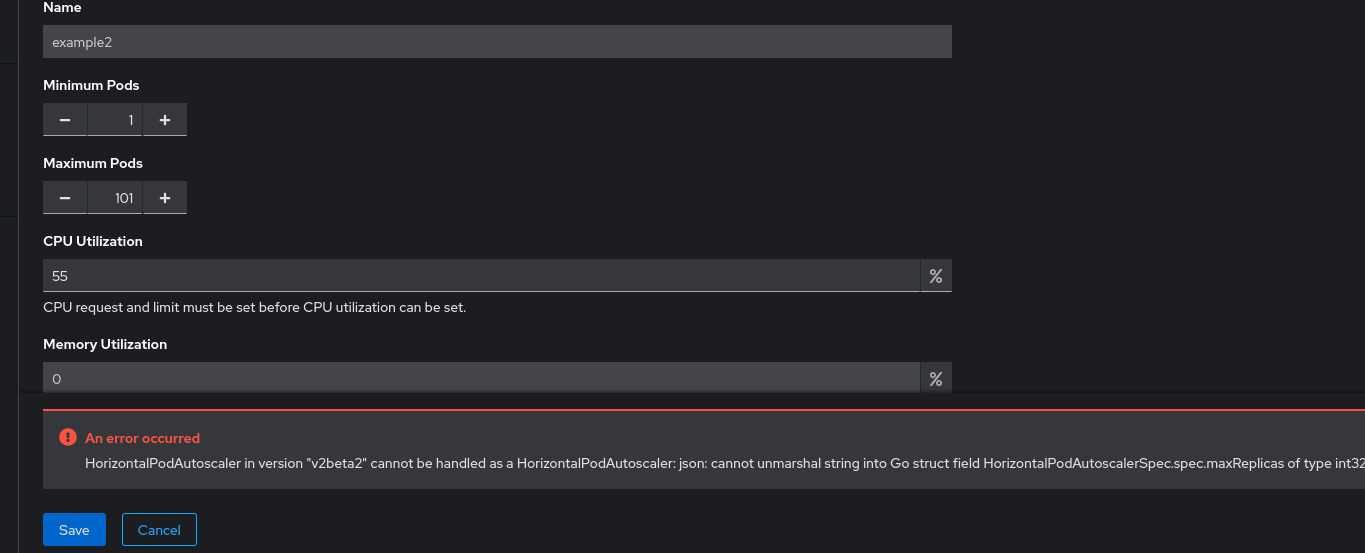
Task: Click the Minimum Pods value field
Action: (115, 120)
